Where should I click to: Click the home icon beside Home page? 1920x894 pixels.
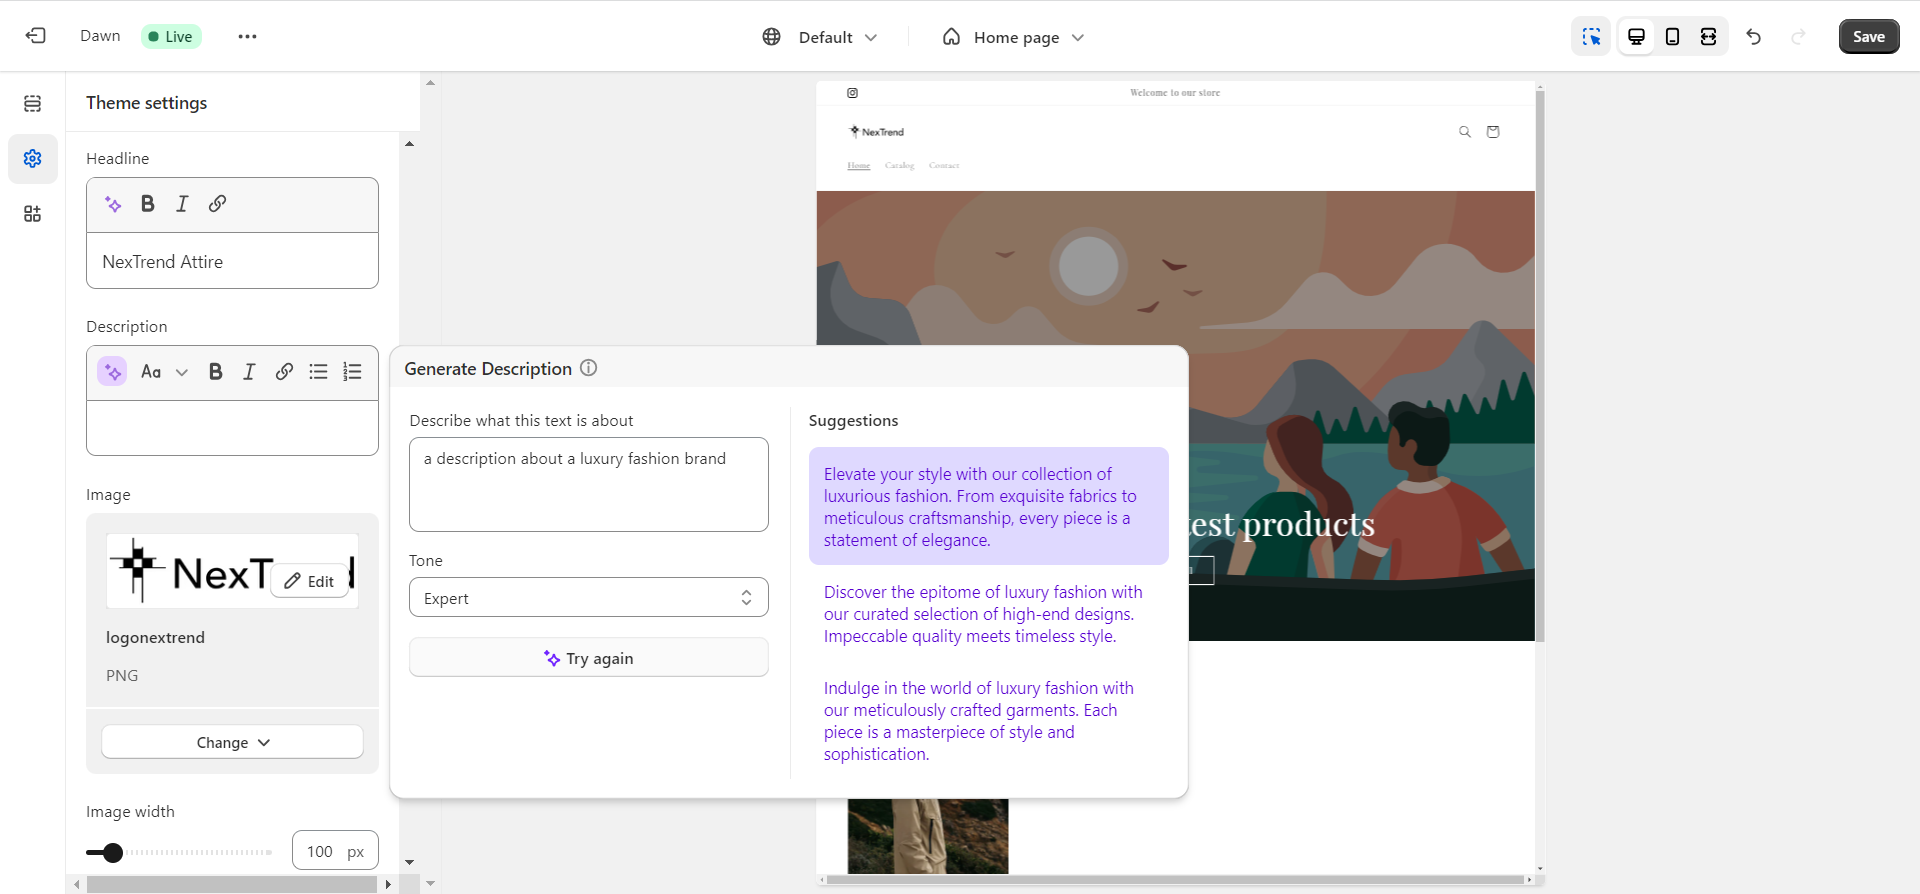click(951, 37)
